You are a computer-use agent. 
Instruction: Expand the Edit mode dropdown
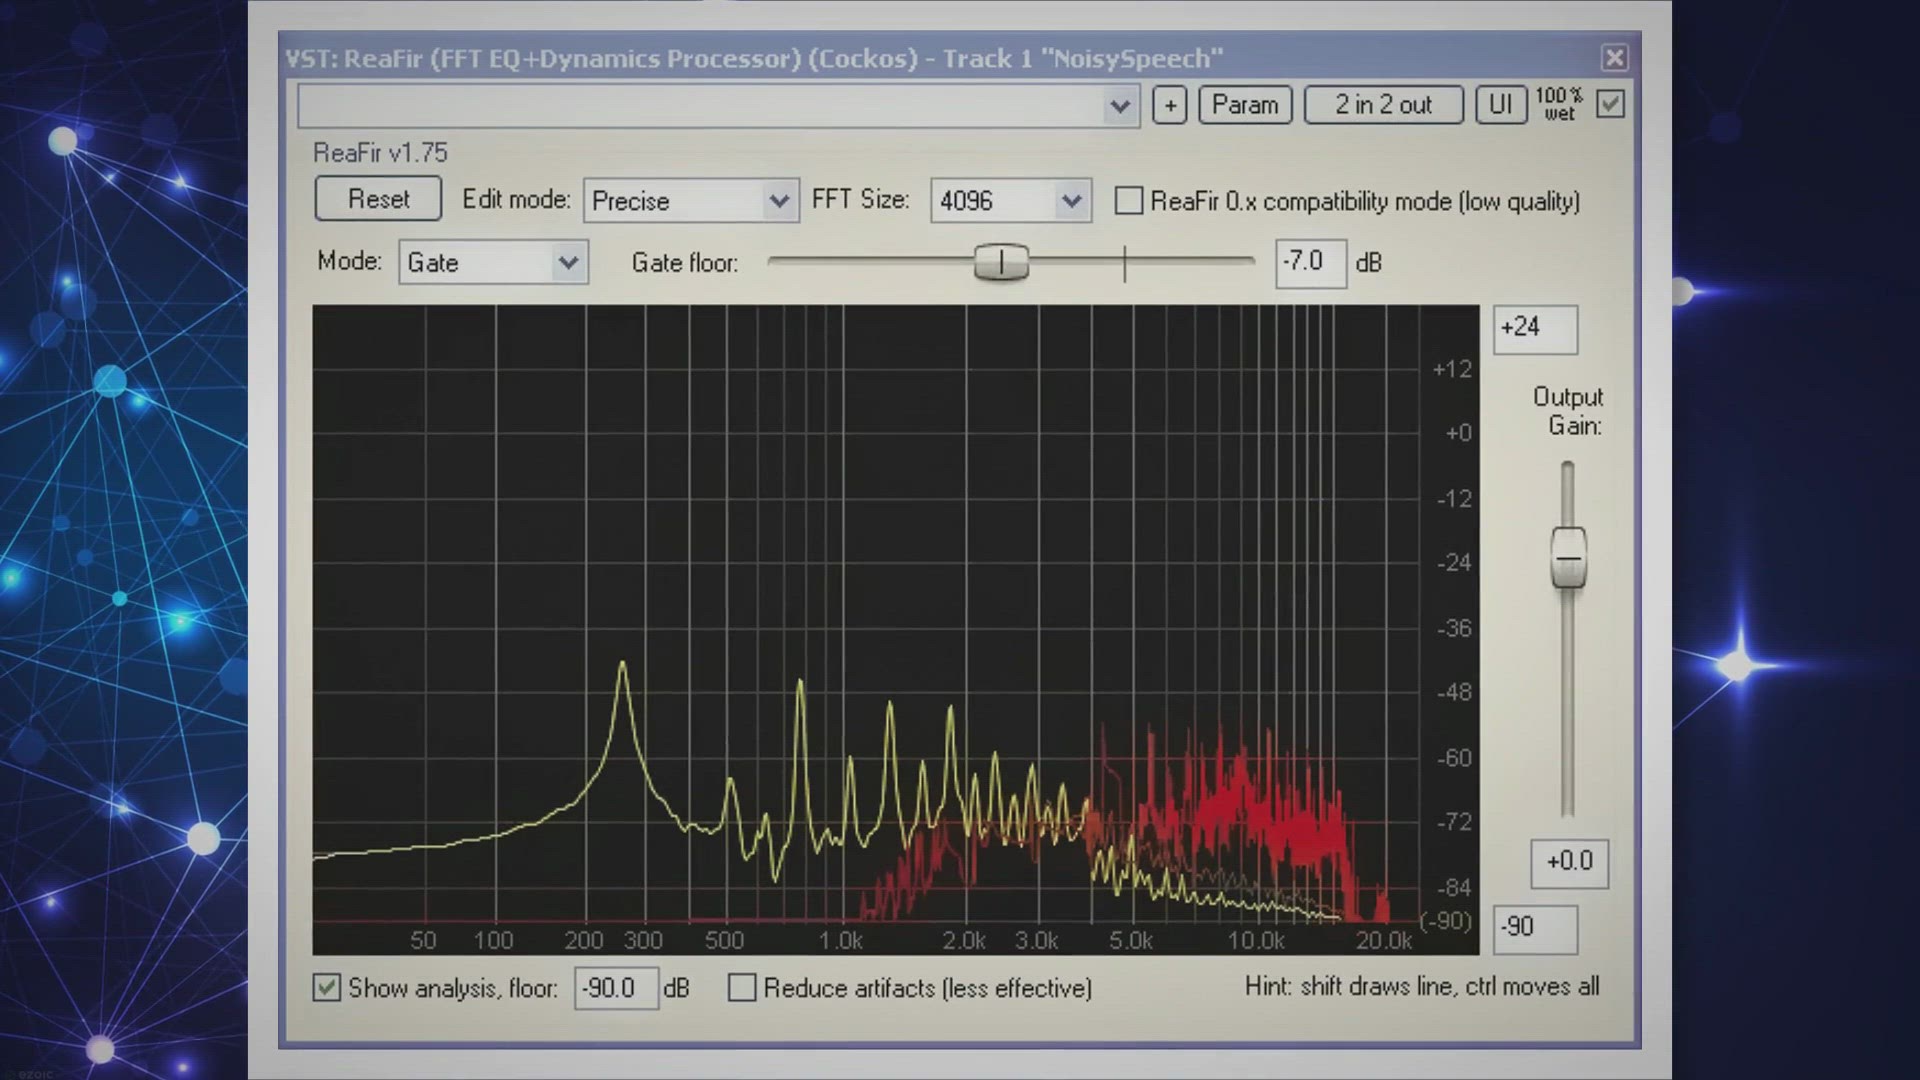(778, 201)
